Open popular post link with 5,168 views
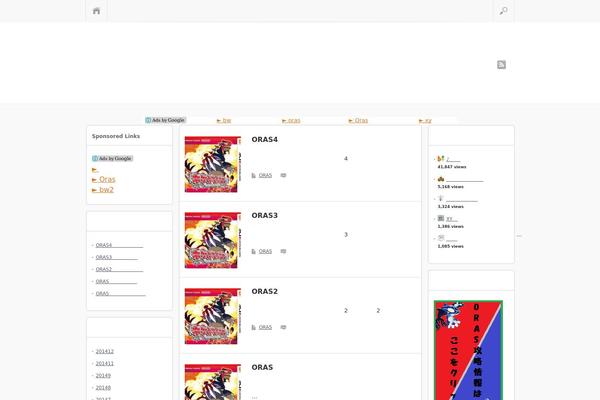 (465, 179)
